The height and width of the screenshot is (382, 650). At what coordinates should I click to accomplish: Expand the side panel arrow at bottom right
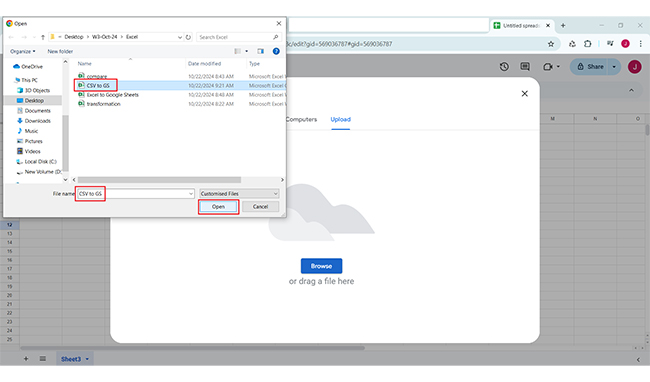coord(638,360)
